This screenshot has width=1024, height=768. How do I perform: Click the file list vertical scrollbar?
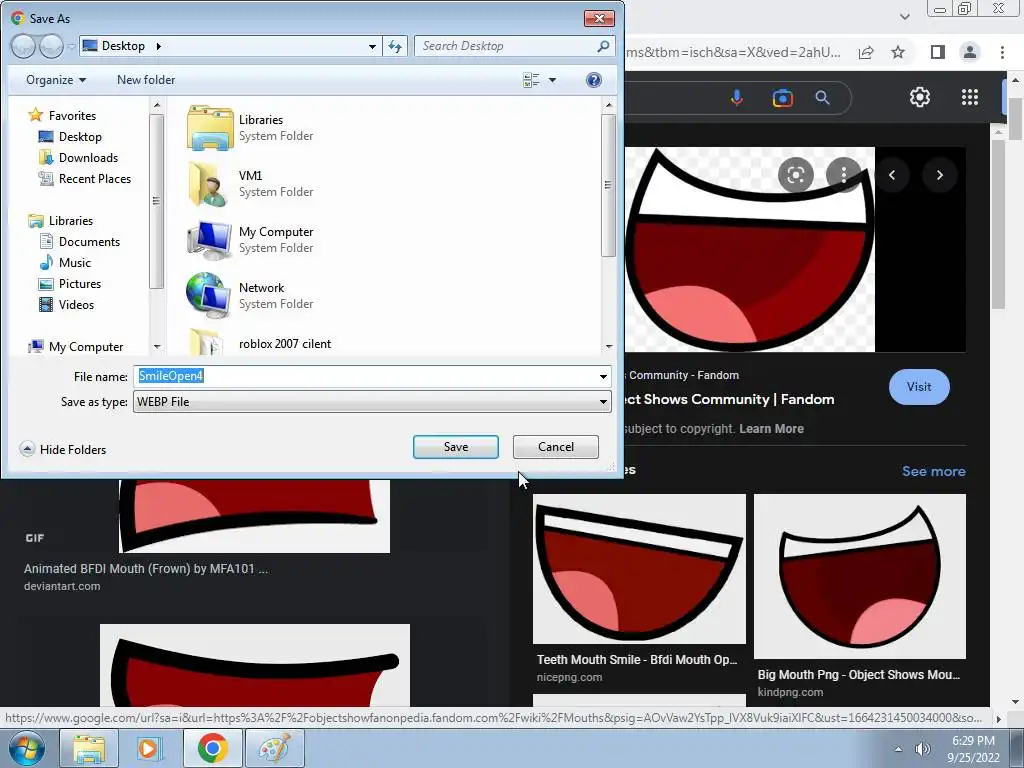(609, 185)
